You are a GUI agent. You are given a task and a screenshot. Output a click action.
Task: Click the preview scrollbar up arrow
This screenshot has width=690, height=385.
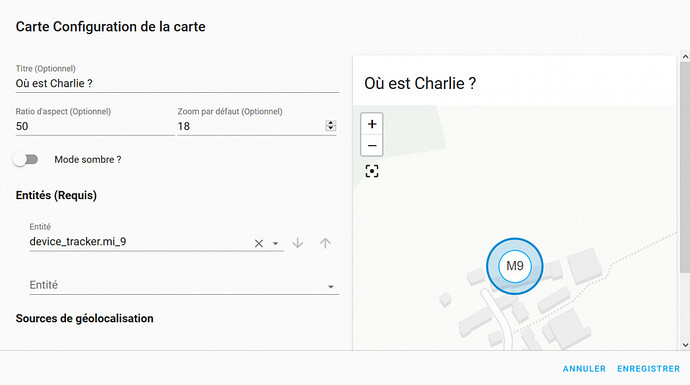point(685,57)
